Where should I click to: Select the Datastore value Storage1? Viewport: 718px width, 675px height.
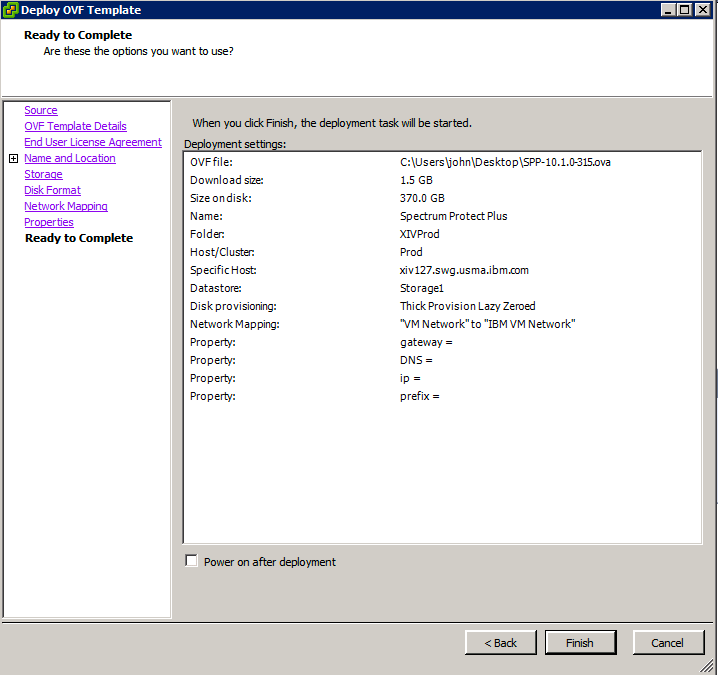point(422,288)
